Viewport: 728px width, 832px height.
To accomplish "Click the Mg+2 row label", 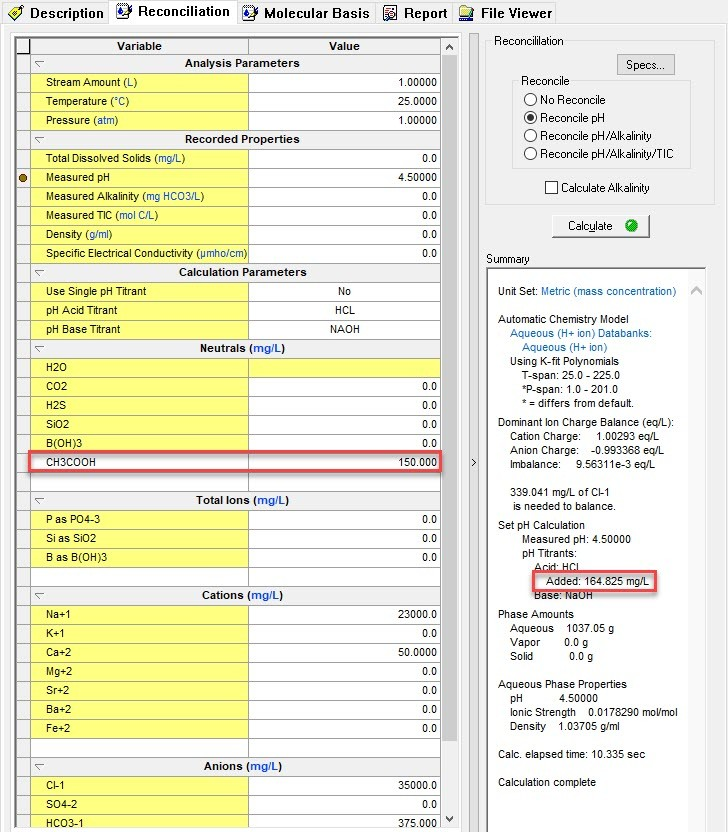I will point(139,672).
